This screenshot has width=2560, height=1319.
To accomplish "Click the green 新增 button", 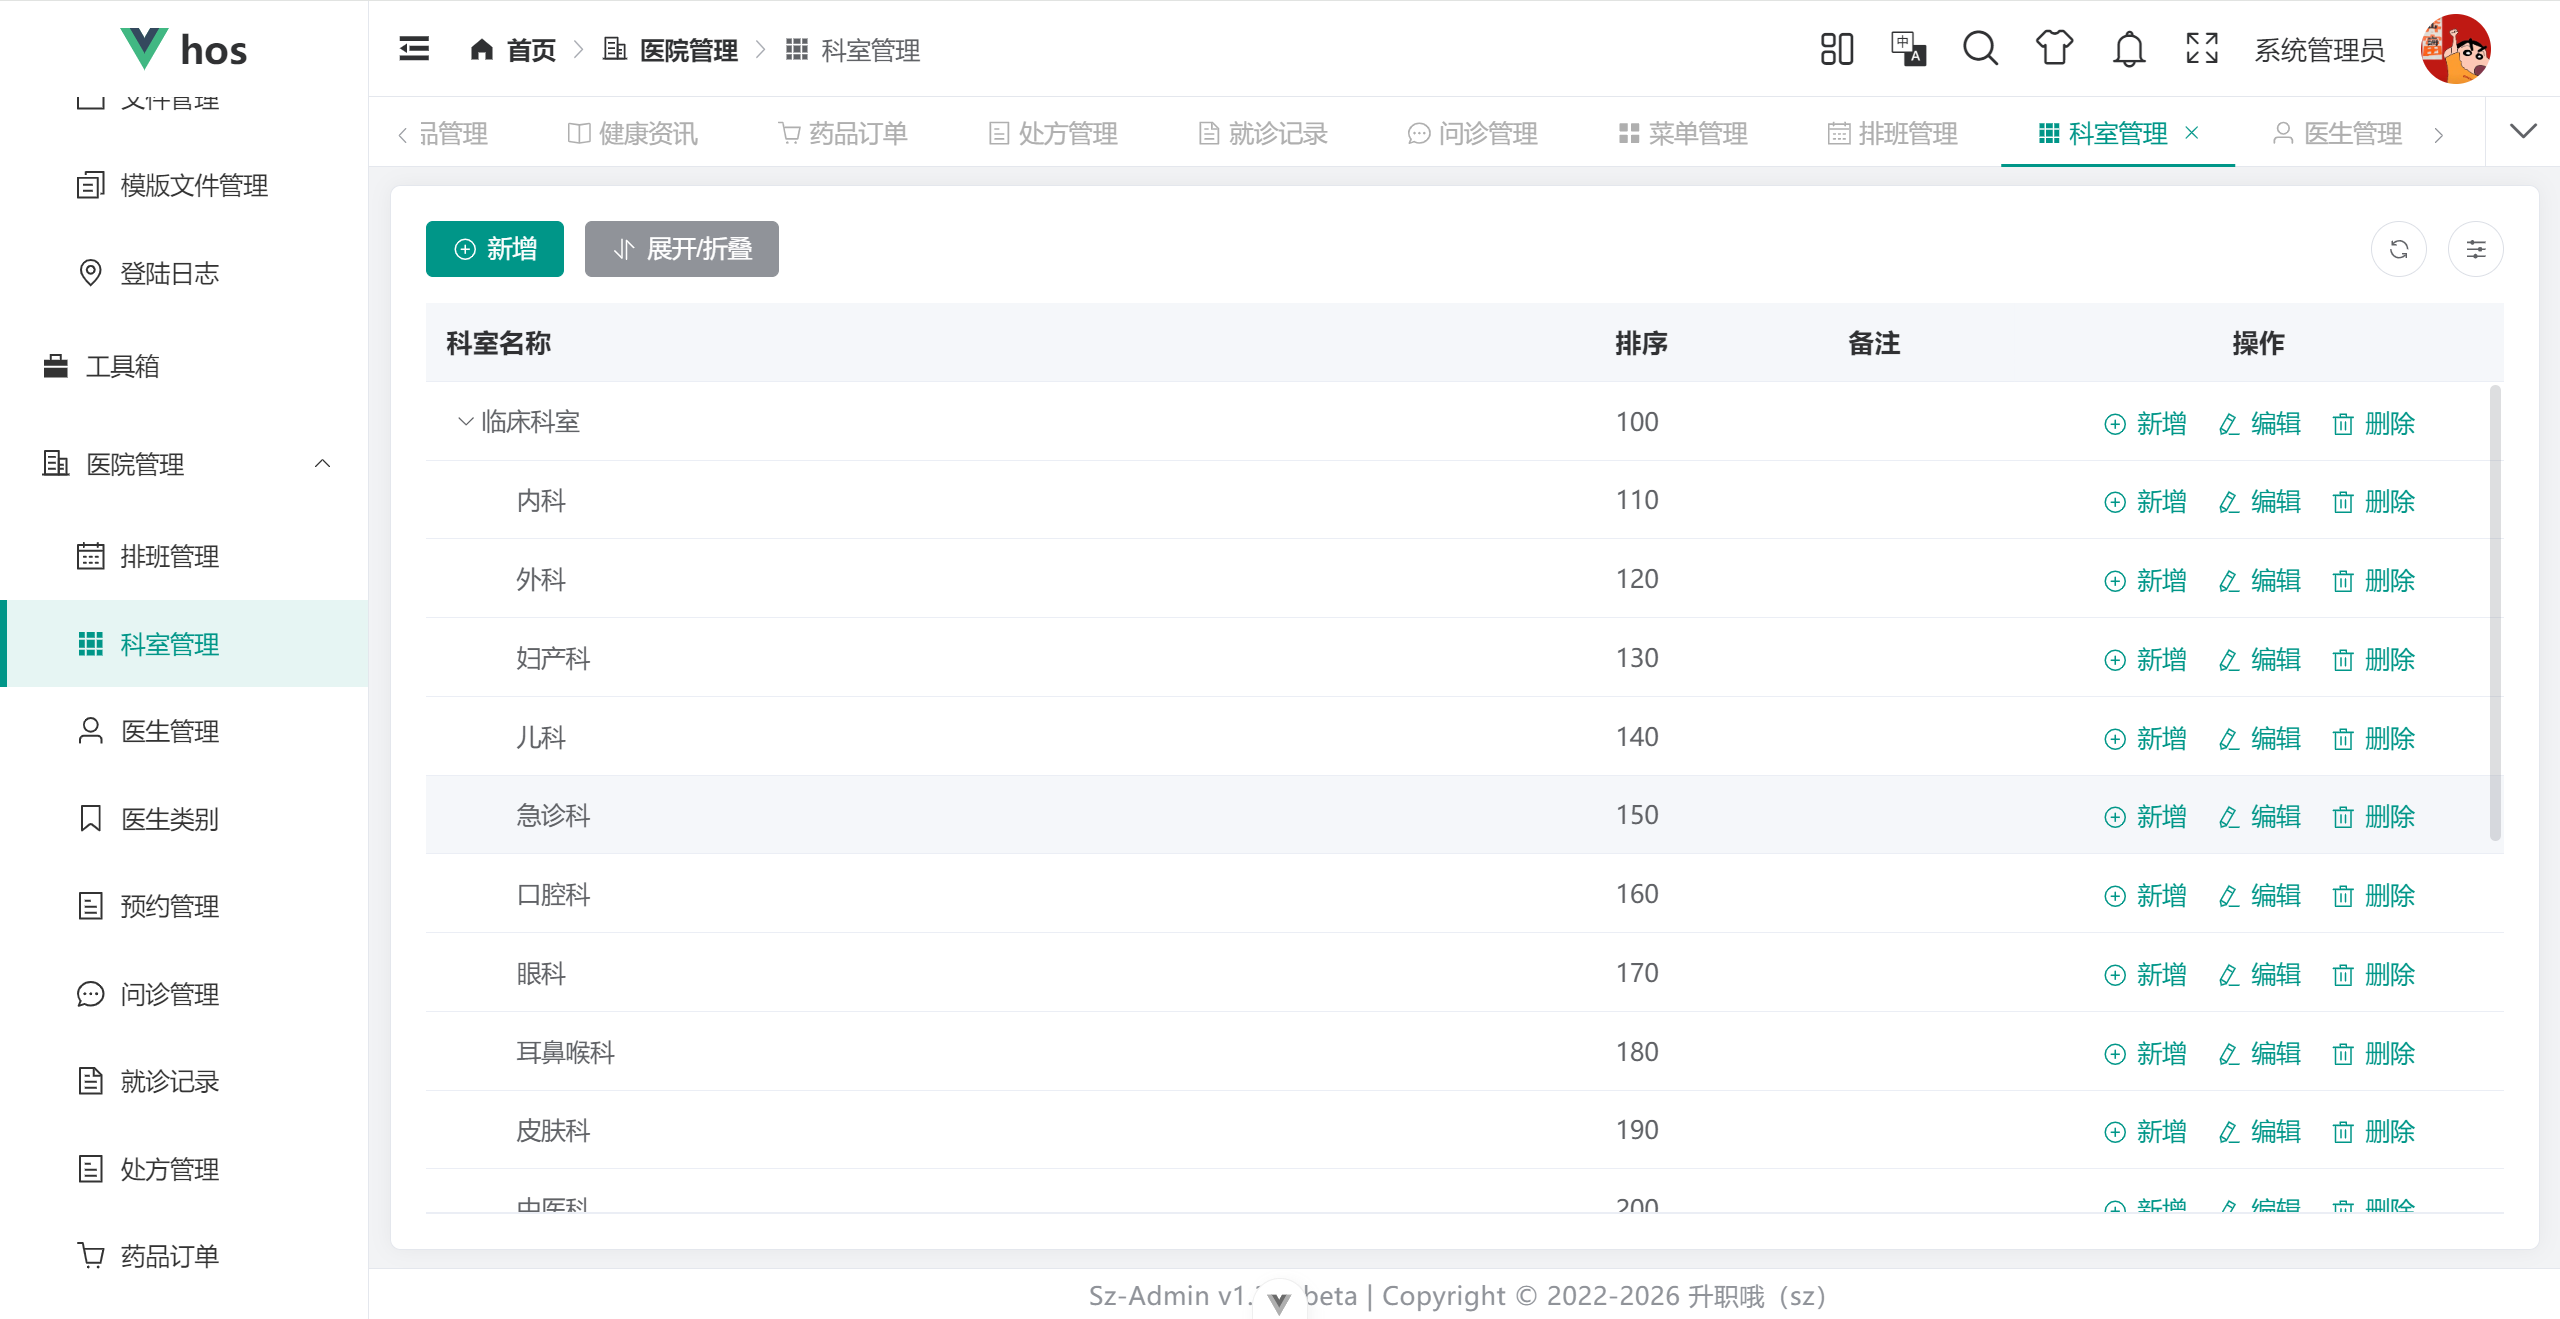I will (494, 249).
